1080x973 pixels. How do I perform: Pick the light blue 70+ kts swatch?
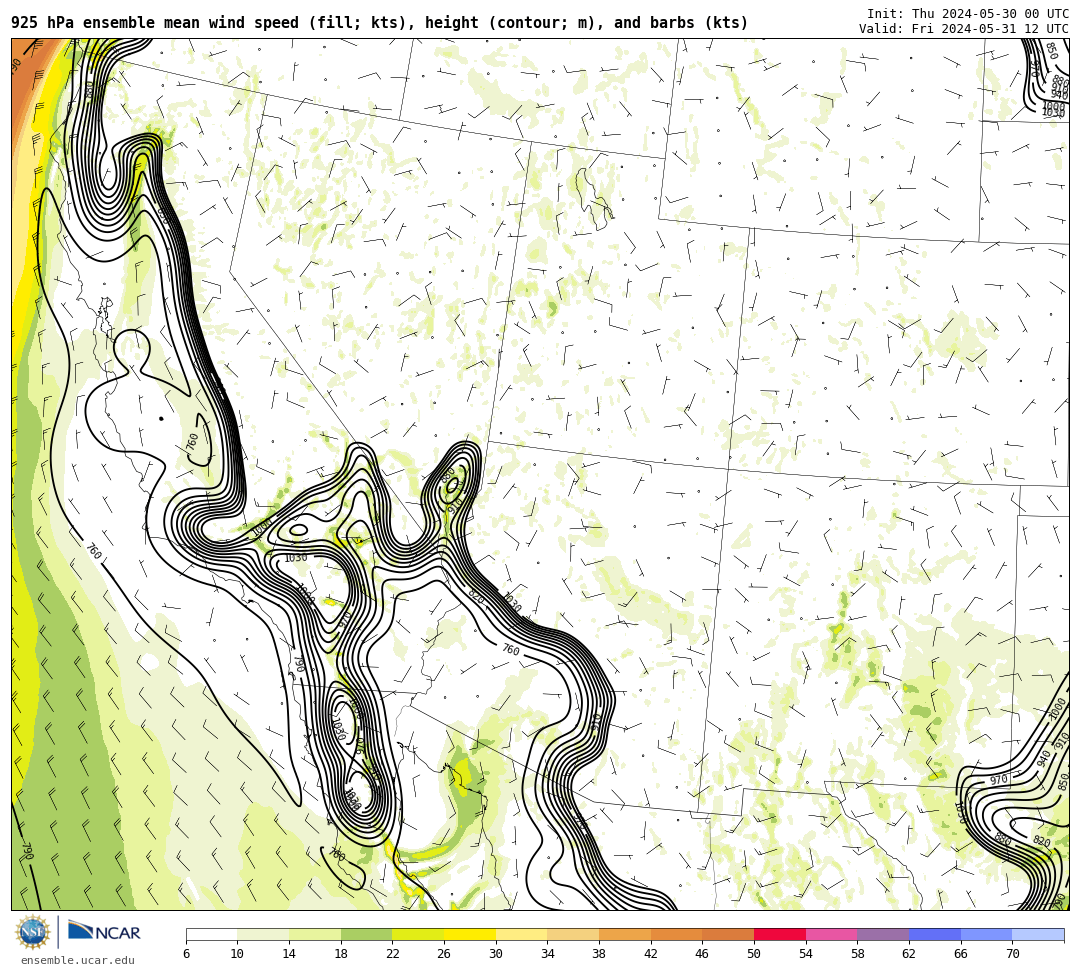1038,934
